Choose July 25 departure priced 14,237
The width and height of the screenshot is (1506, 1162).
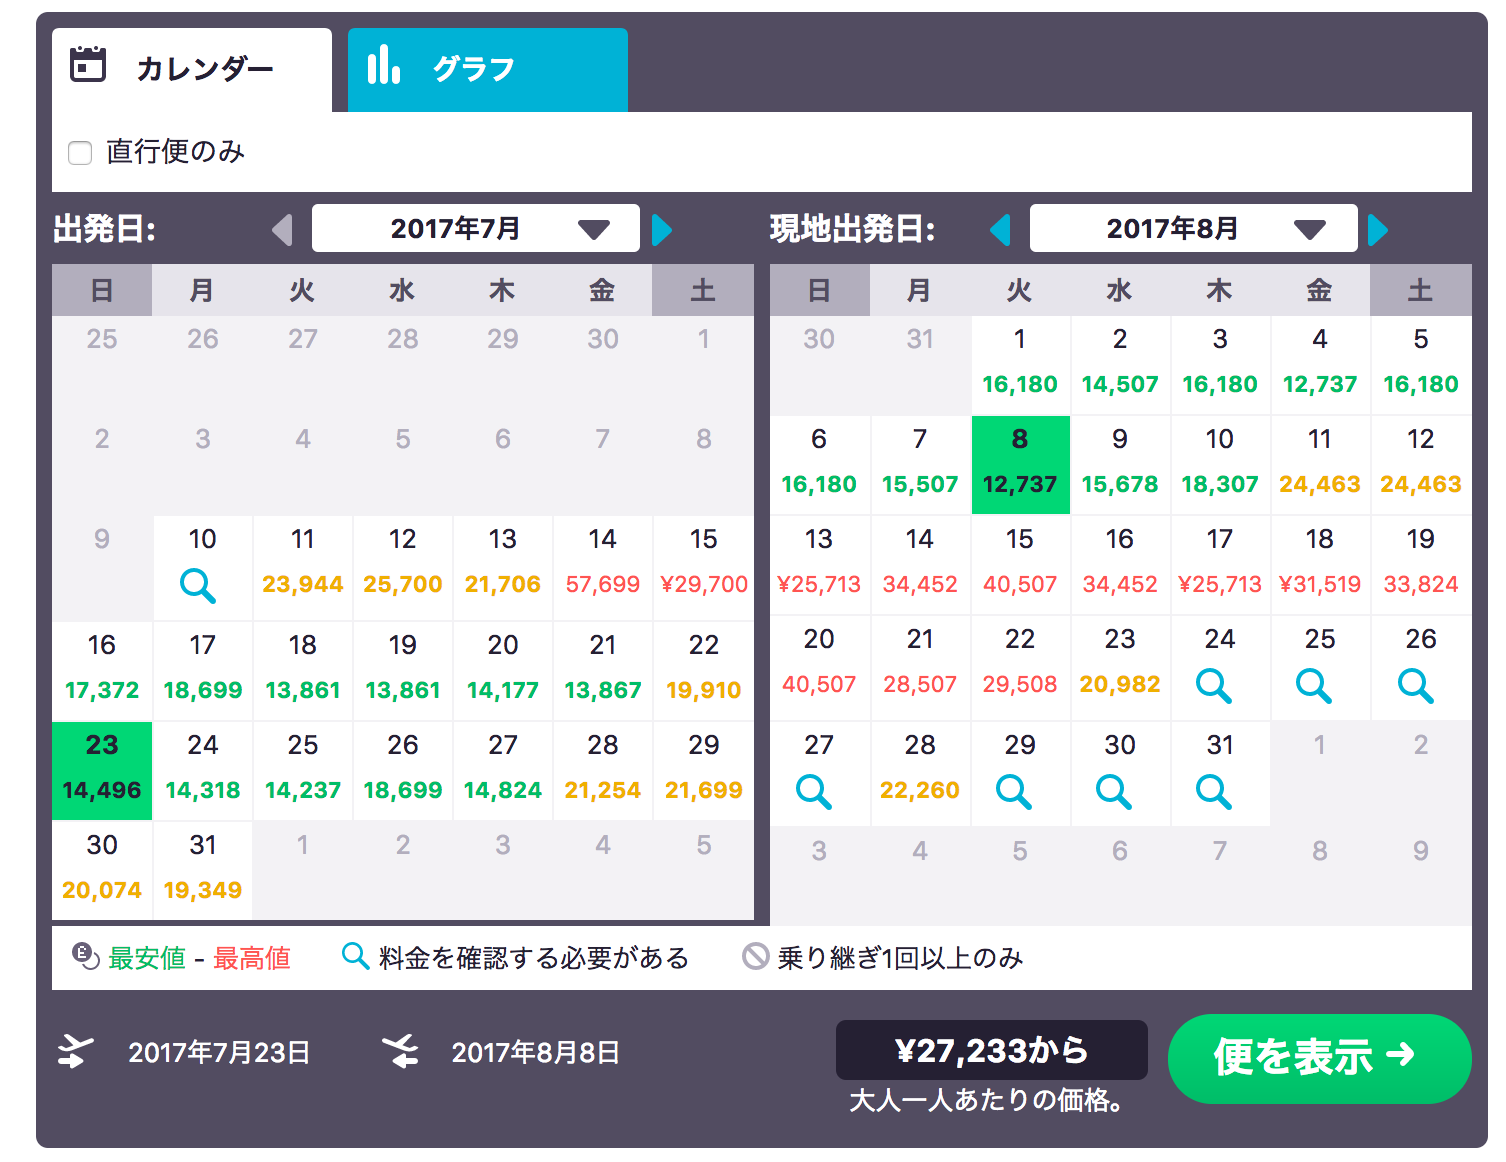click(x=303, y=770)
